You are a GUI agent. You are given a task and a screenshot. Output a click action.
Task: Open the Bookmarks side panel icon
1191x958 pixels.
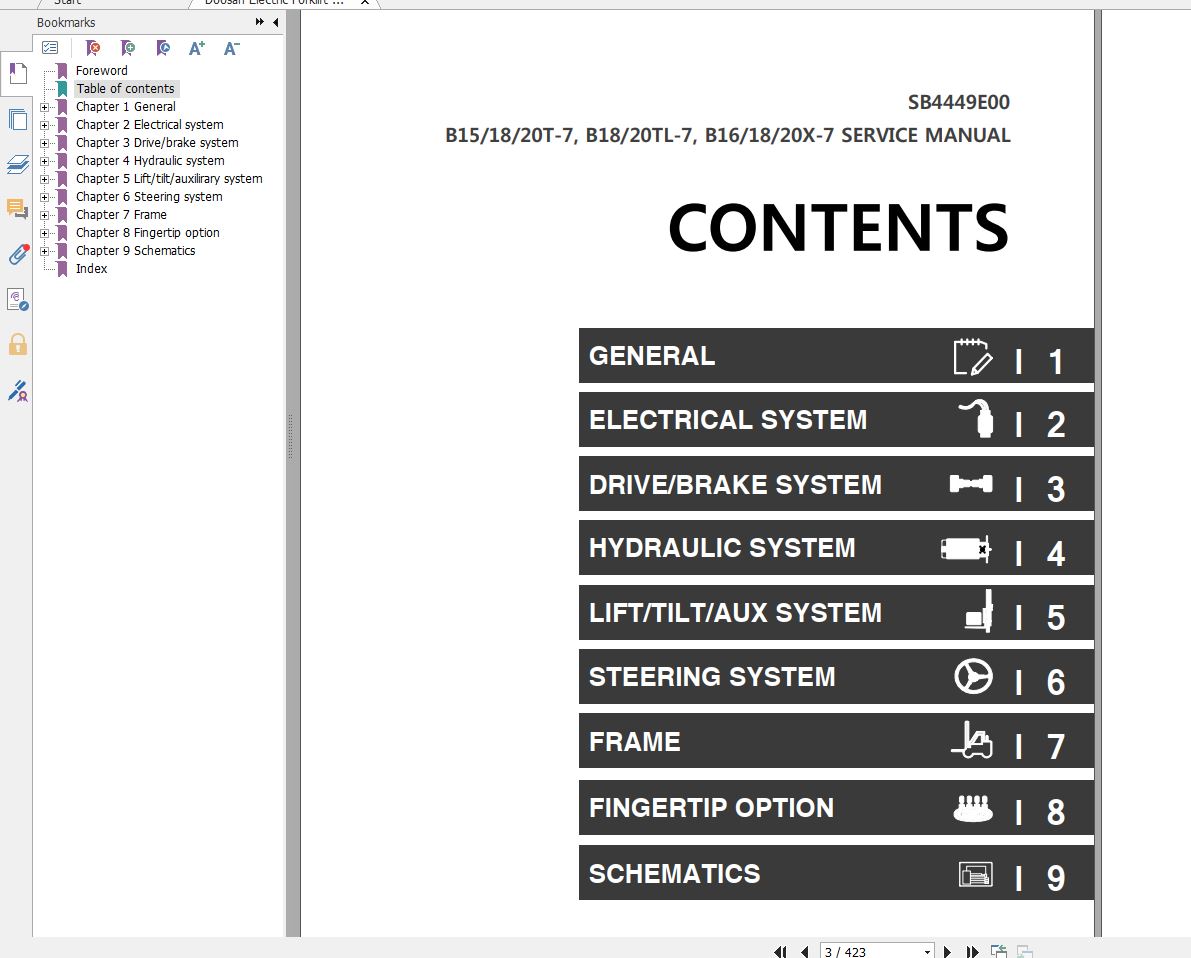[17, 74]
